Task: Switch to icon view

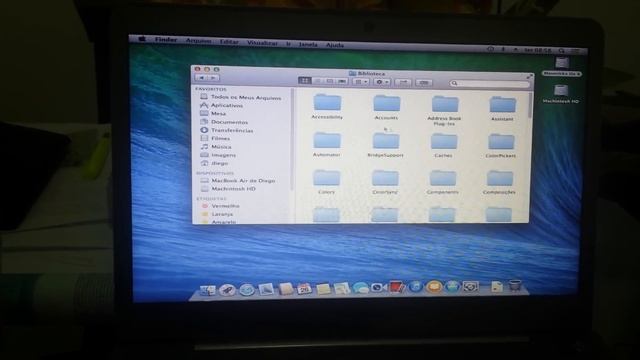Action: pyautogui.click(x=304, y=81)
